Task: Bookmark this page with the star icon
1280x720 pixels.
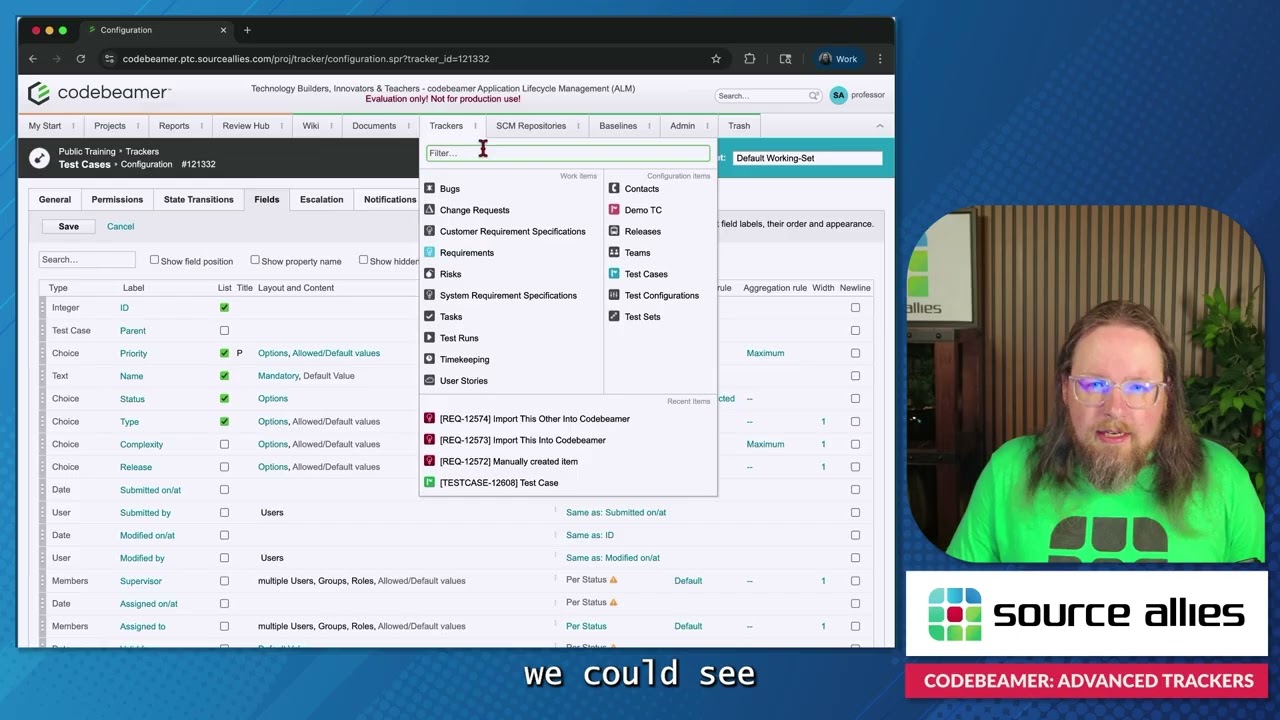Action: [x=716, y=59]
